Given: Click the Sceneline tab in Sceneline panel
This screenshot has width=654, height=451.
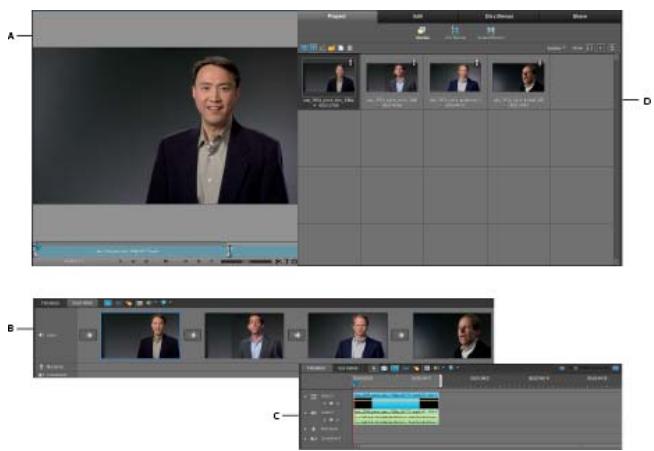Looking at the screenshot, I should [x=82, y=303].
